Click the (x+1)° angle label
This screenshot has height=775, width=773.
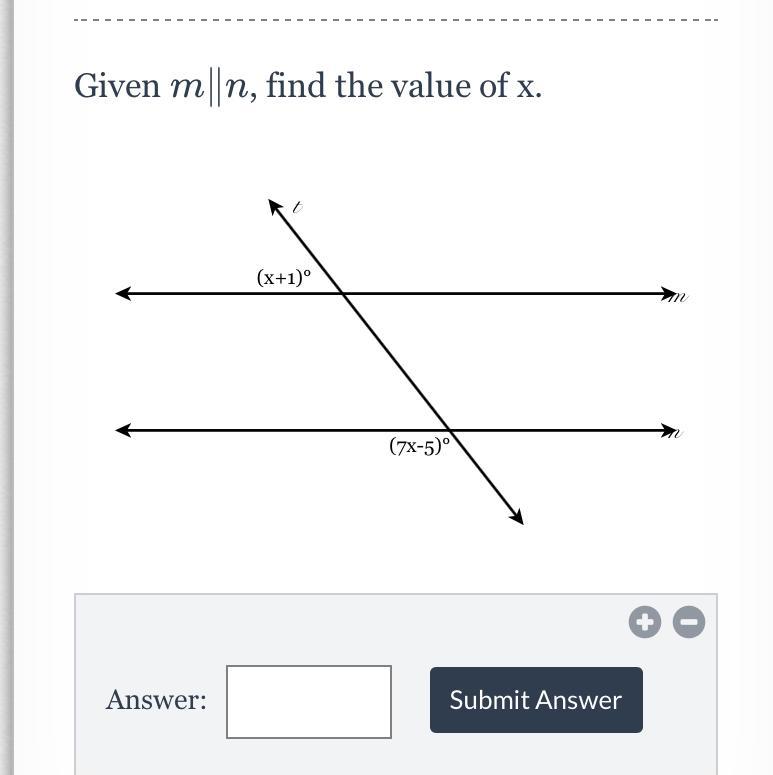(x=284, y=277)
